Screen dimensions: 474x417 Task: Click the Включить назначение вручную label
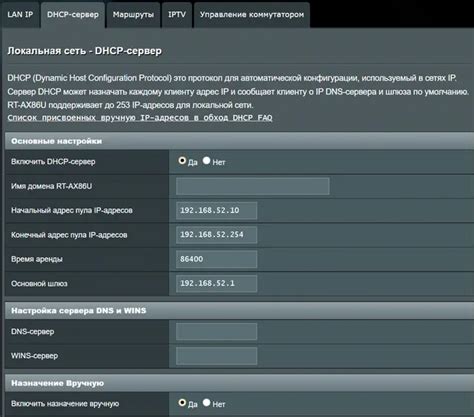pyautogui.click(x=65, y=404)
